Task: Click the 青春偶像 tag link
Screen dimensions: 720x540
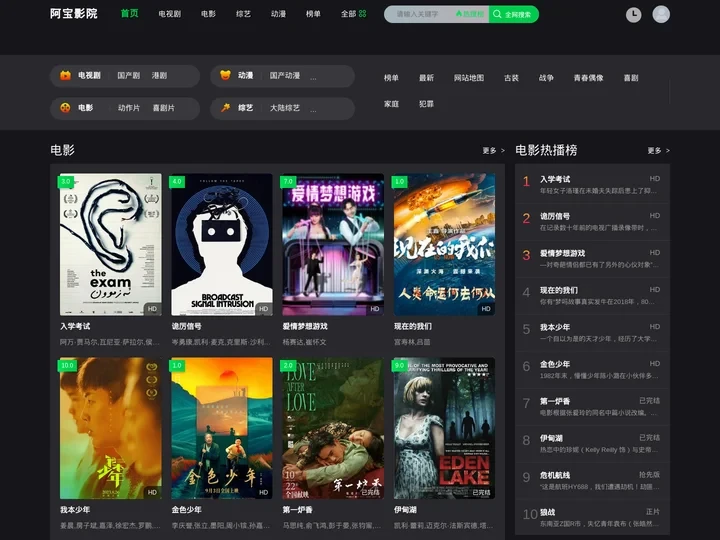Action: (588, 78)
